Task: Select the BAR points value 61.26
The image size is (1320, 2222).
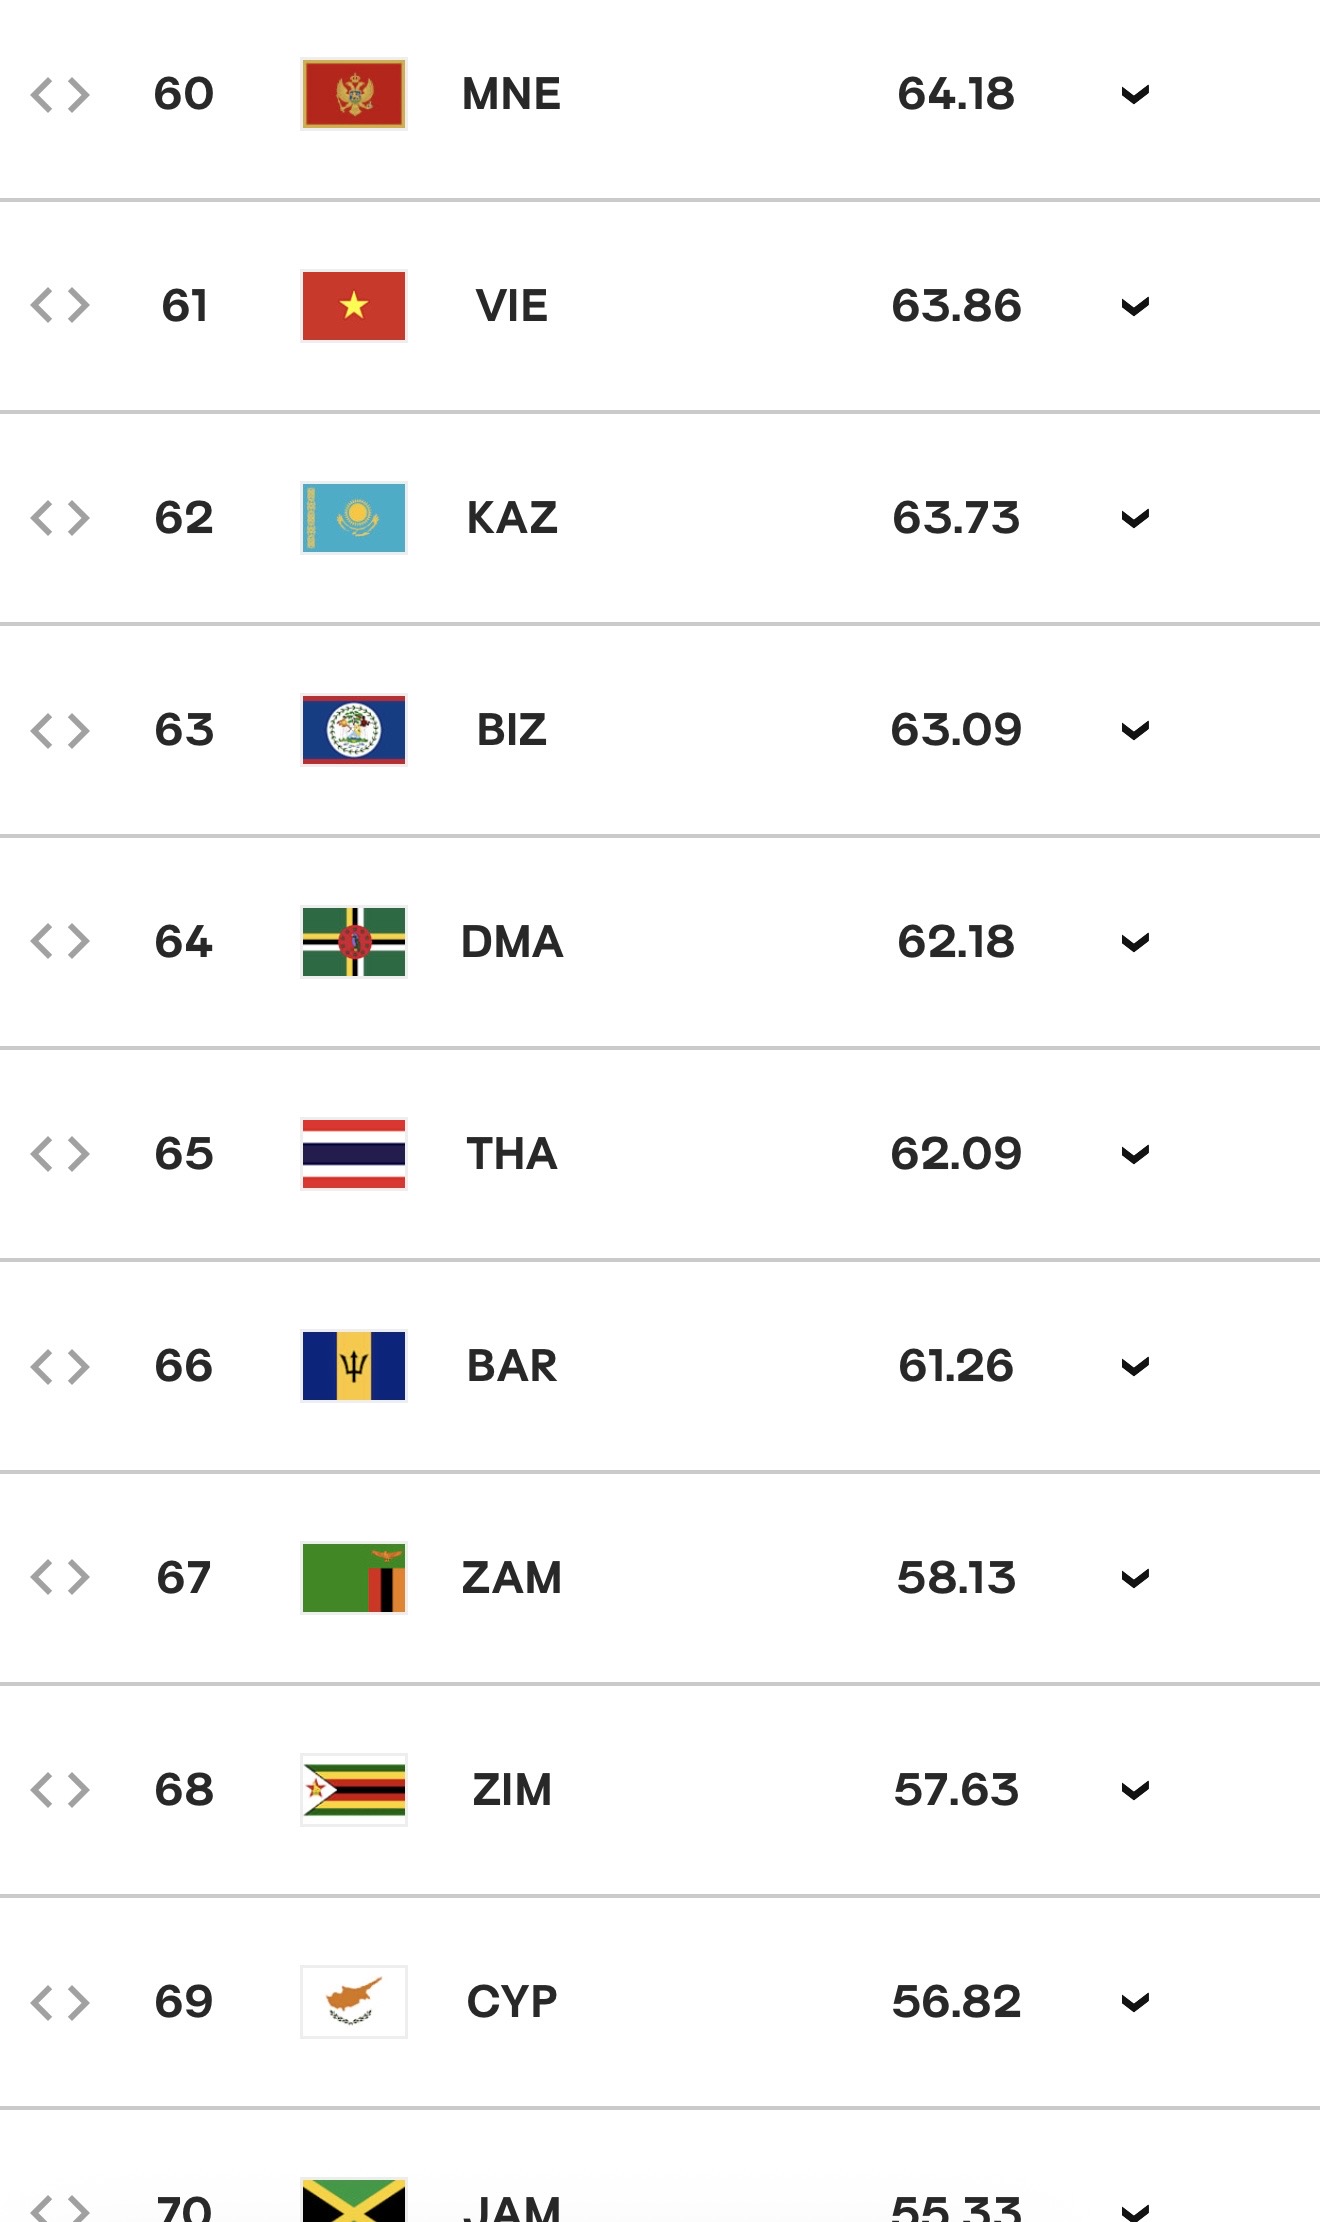Action: [956, 1366]
